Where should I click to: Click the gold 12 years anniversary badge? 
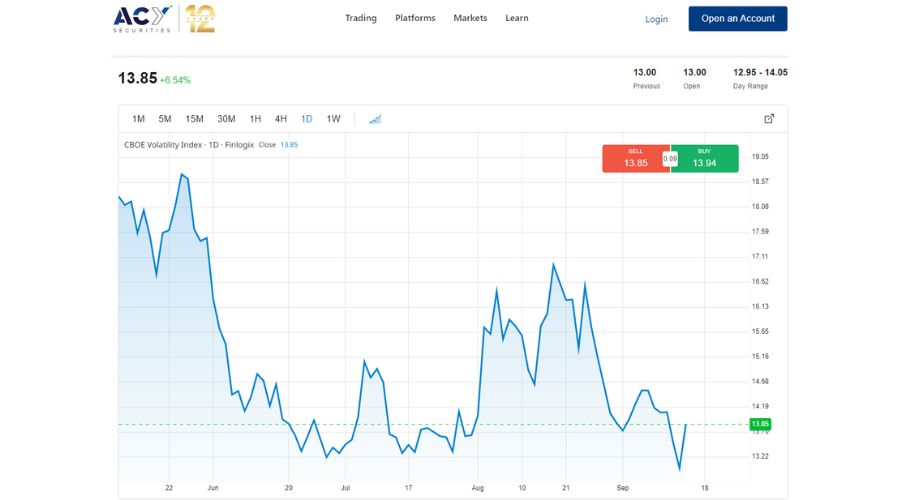pyautogui.click(x=200, y=19)
